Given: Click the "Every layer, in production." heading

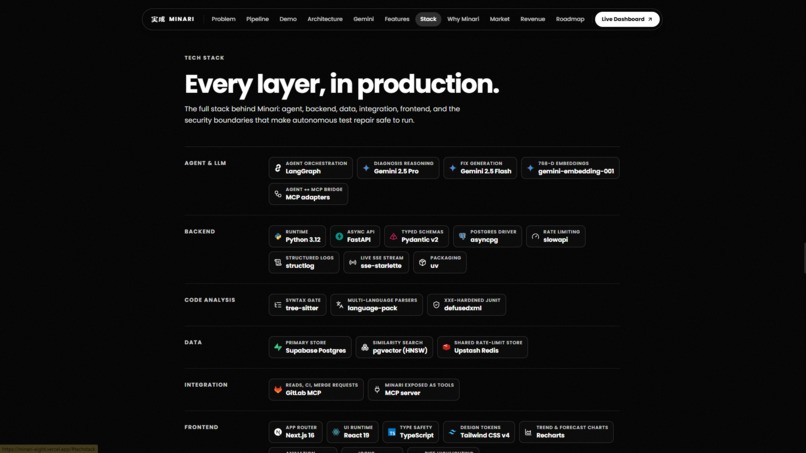Looking at the screenshot, I should (342, 84).
